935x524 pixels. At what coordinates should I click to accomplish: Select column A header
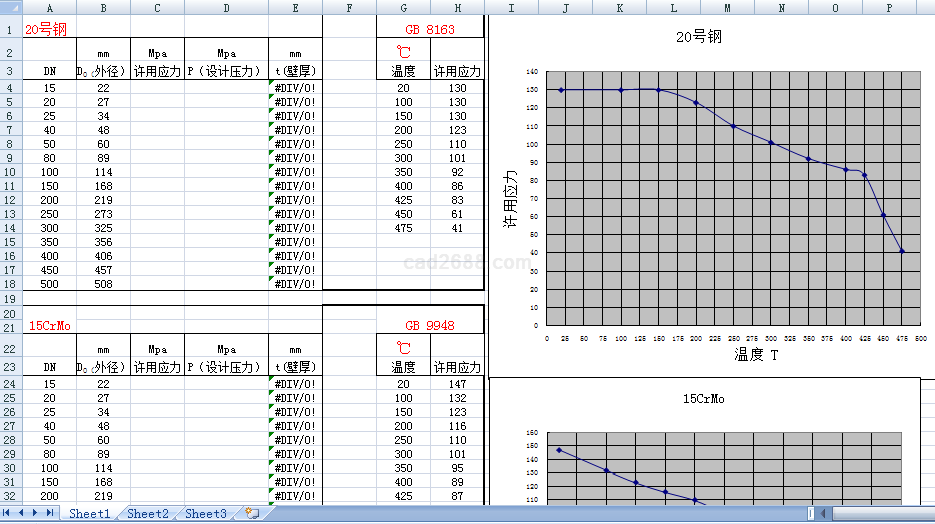click(x=50, y=8)
